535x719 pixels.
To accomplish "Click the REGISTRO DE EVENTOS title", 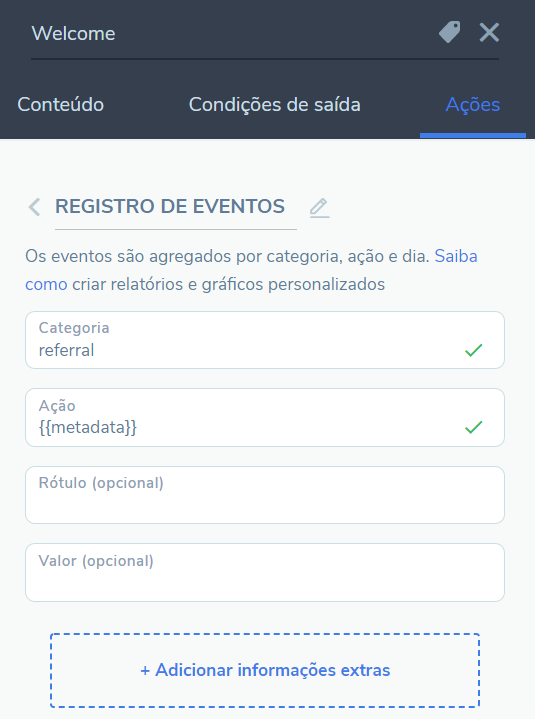I will pos(170,206).
